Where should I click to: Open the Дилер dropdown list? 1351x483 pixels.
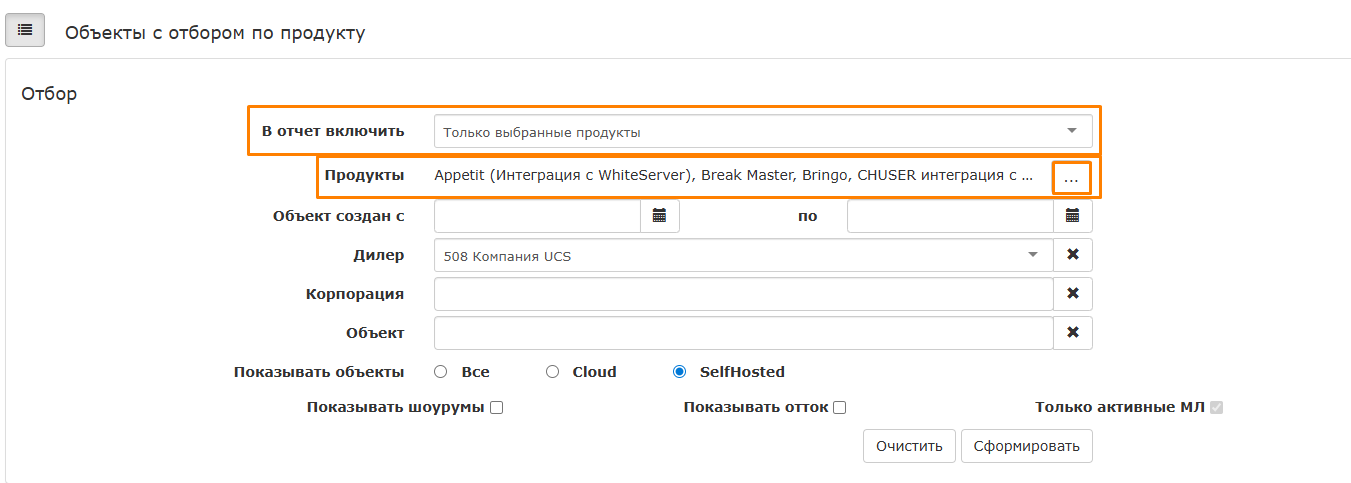(743, 255)
